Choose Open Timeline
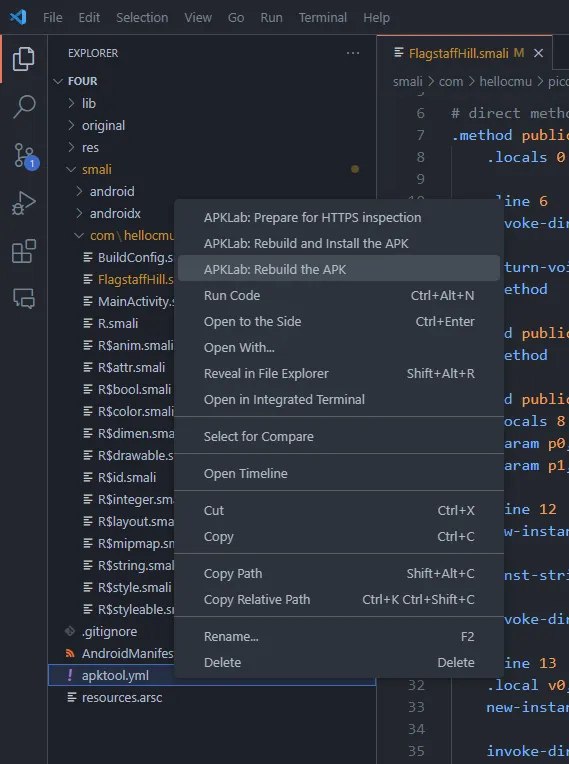This screenshot has height=764, width=569. click(339, 473)
